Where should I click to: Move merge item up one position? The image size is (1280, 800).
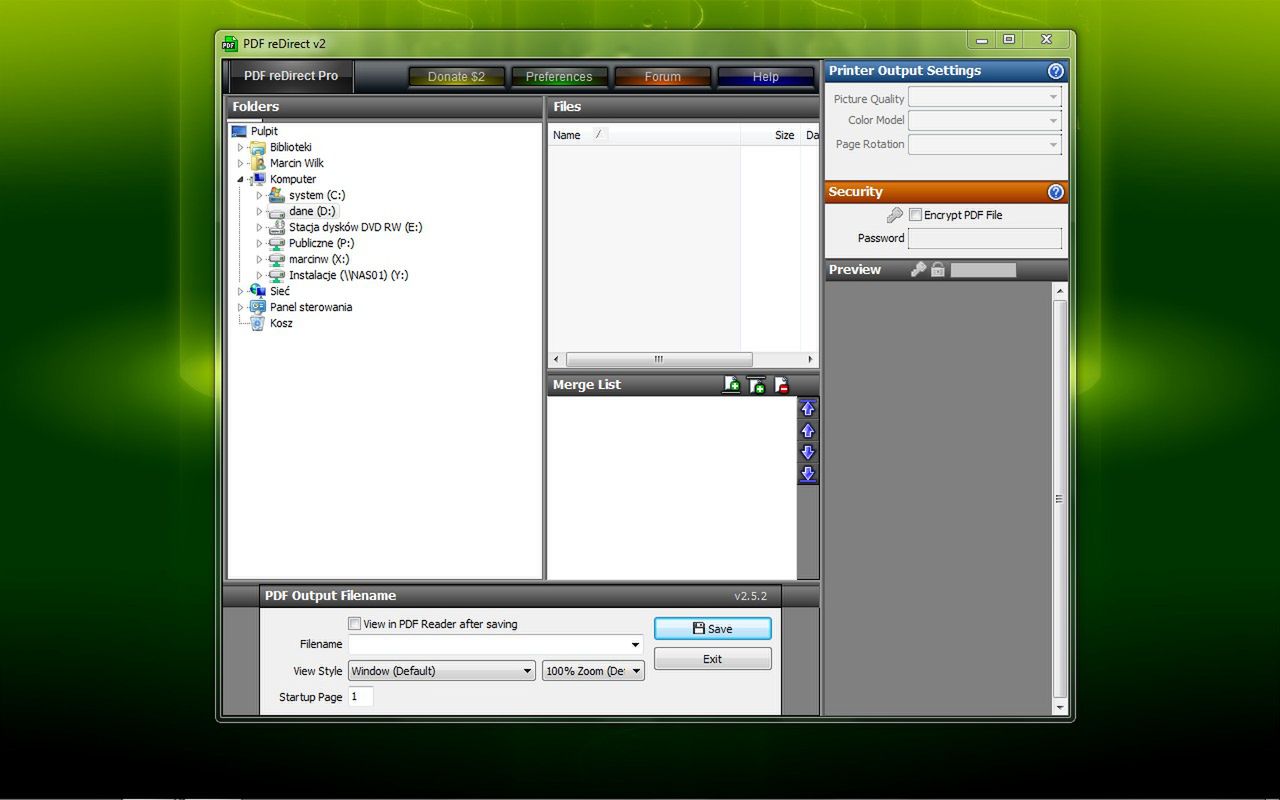coord(808,431)
